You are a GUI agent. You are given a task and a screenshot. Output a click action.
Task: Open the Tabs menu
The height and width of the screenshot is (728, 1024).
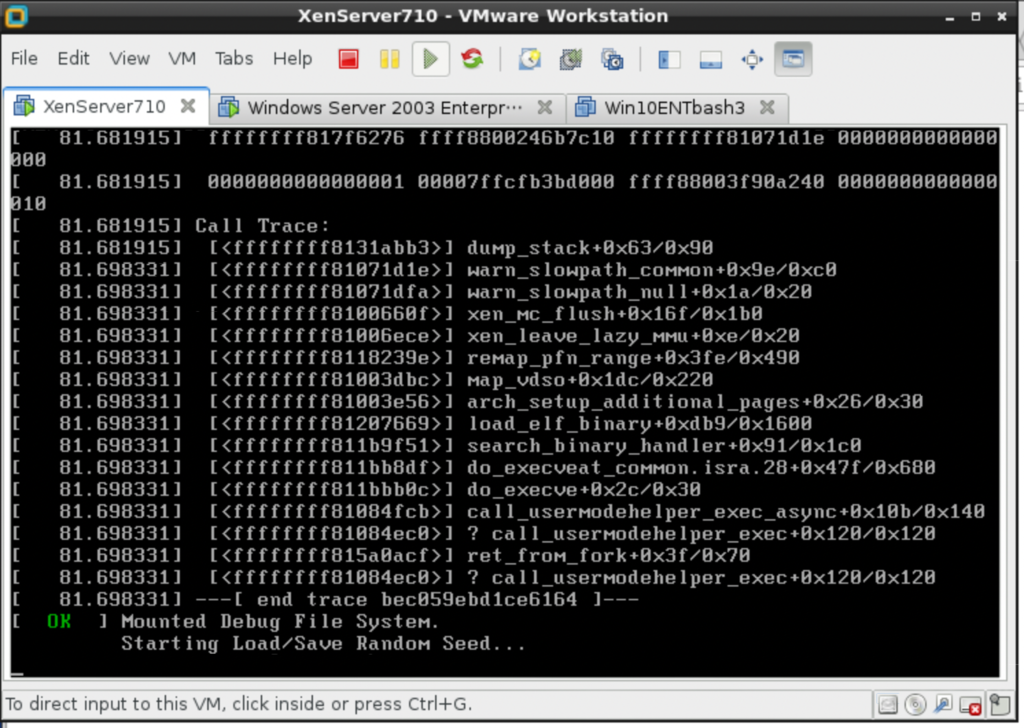click(x=234, y=59)
